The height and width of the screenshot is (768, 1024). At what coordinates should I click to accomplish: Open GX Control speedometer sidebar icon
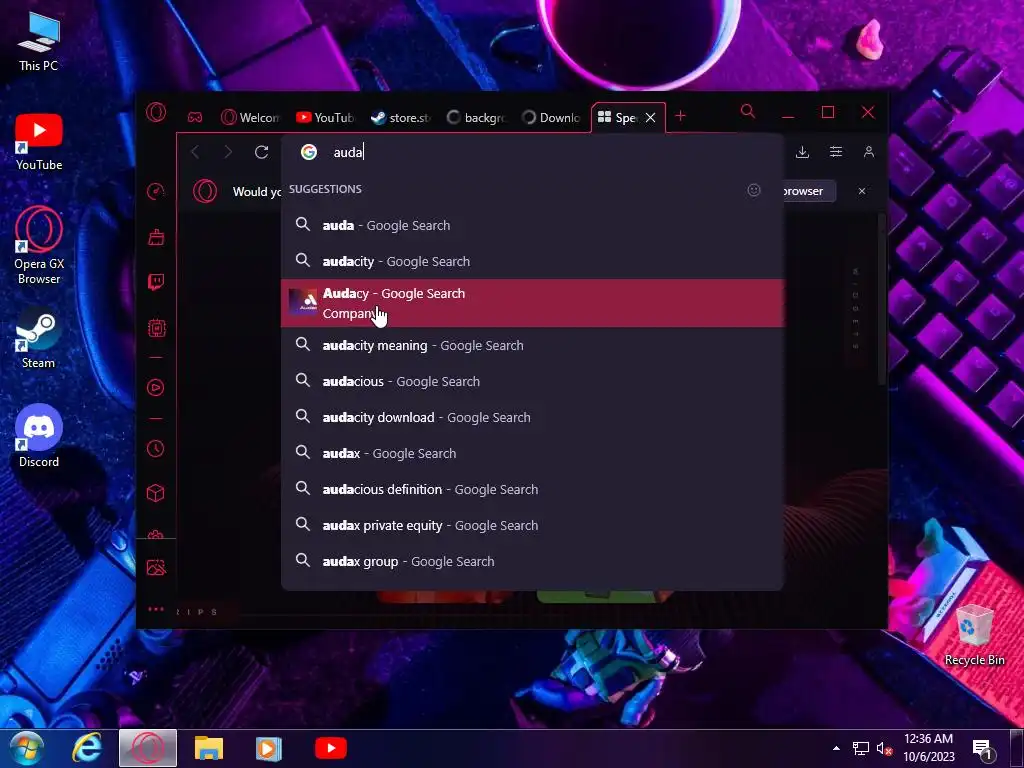click(155, 191)
